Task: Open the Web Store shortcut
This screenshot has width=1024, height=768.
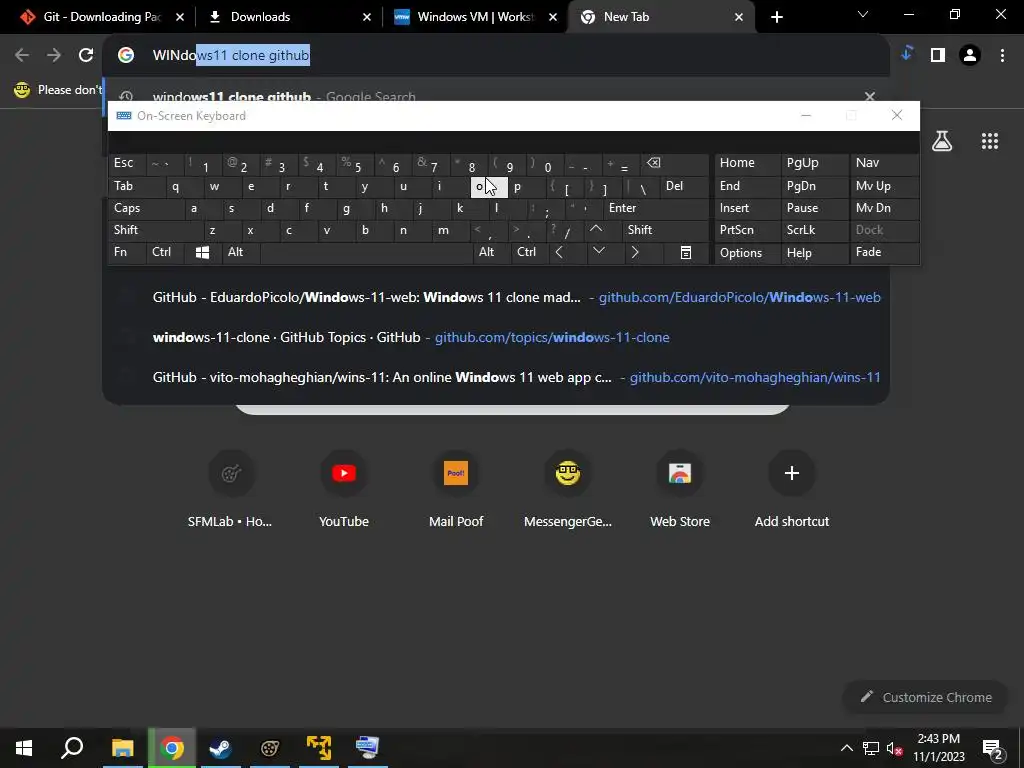Action: point(680,488)
